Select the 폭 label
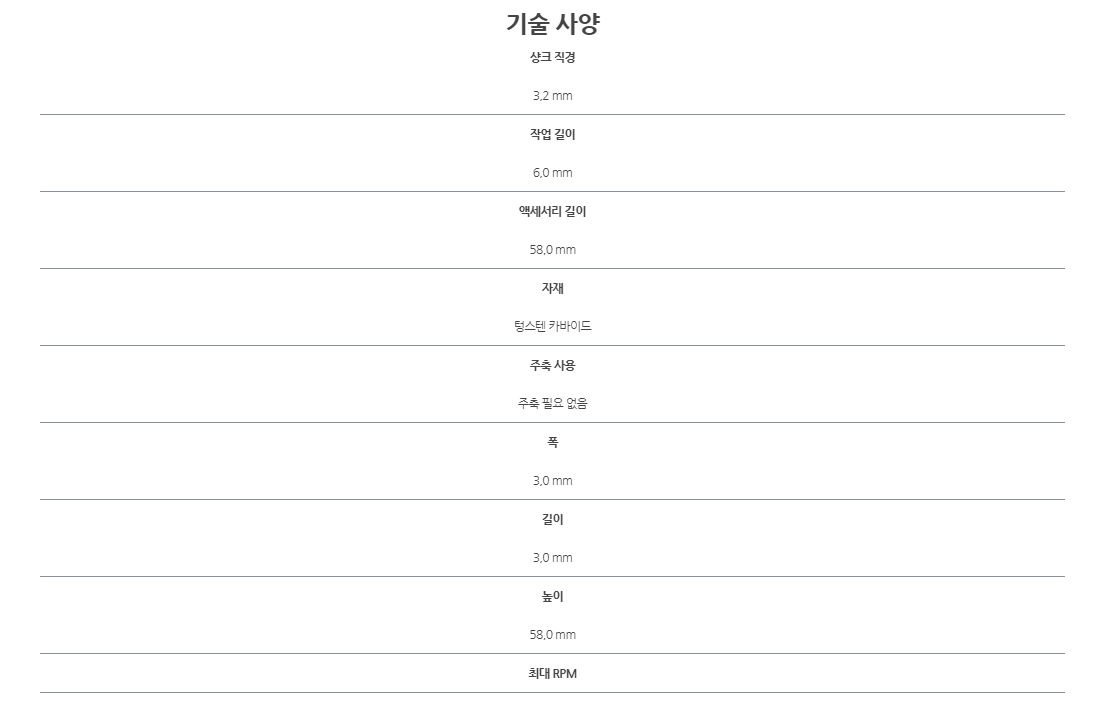This screenshot has width=1105, height=704. pyautogui.click(x=552, y=442)
